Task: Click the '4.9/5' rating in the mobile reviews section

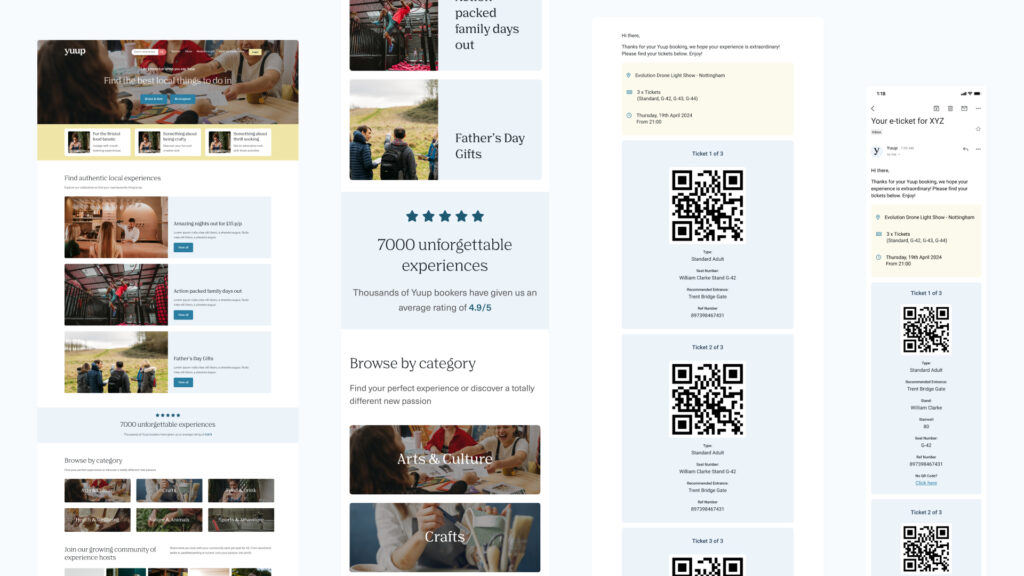Action: point(480,308)
